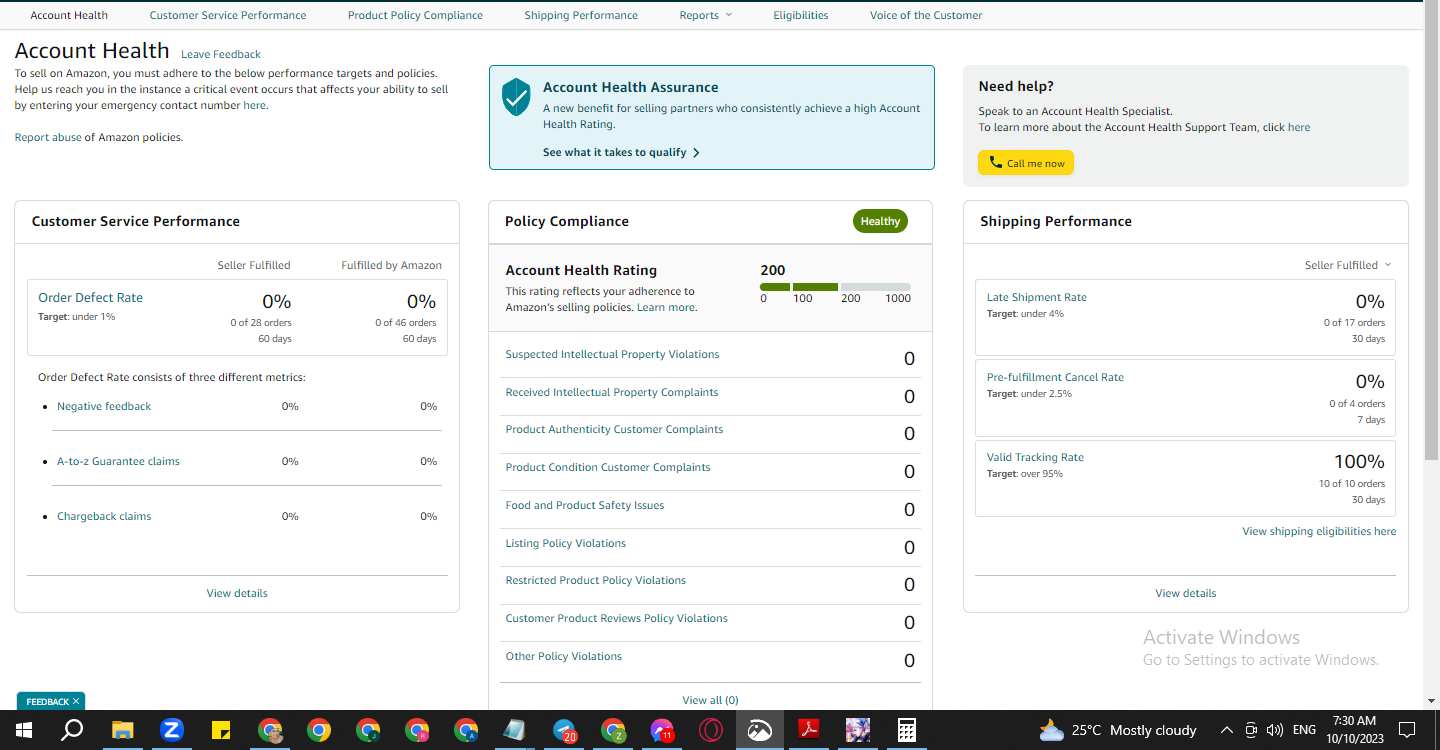Click the '10 of 10 orders' text
Screen dimensions: 1440x750
[1352, 483]
